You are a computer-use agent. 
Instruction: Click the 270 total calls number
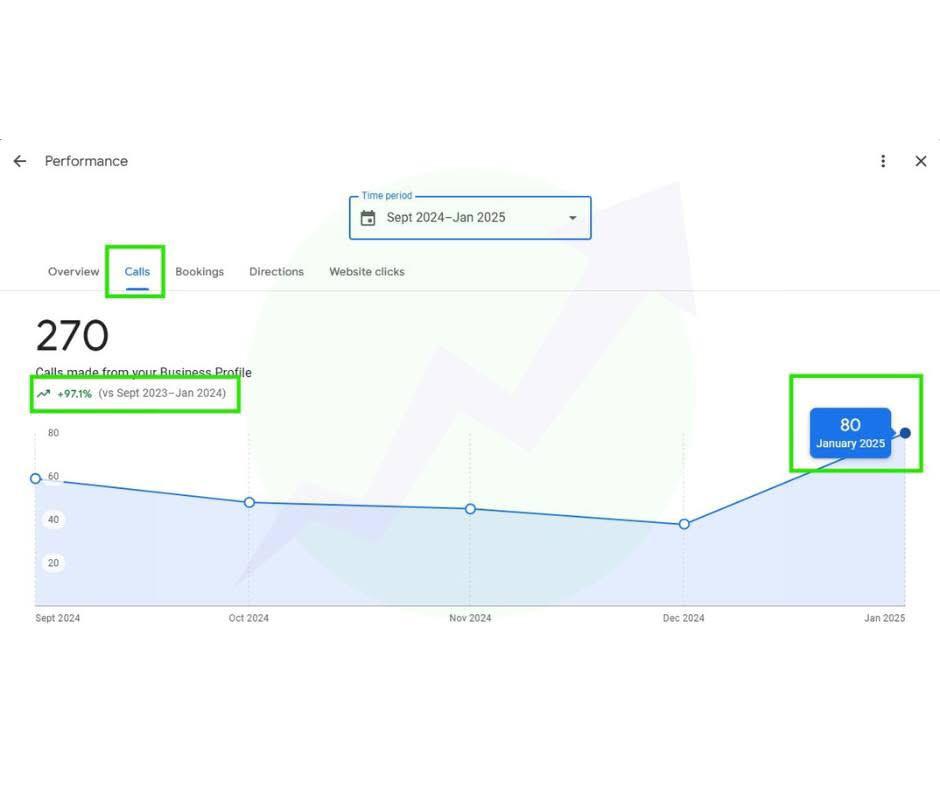click(x=72, y=337)
